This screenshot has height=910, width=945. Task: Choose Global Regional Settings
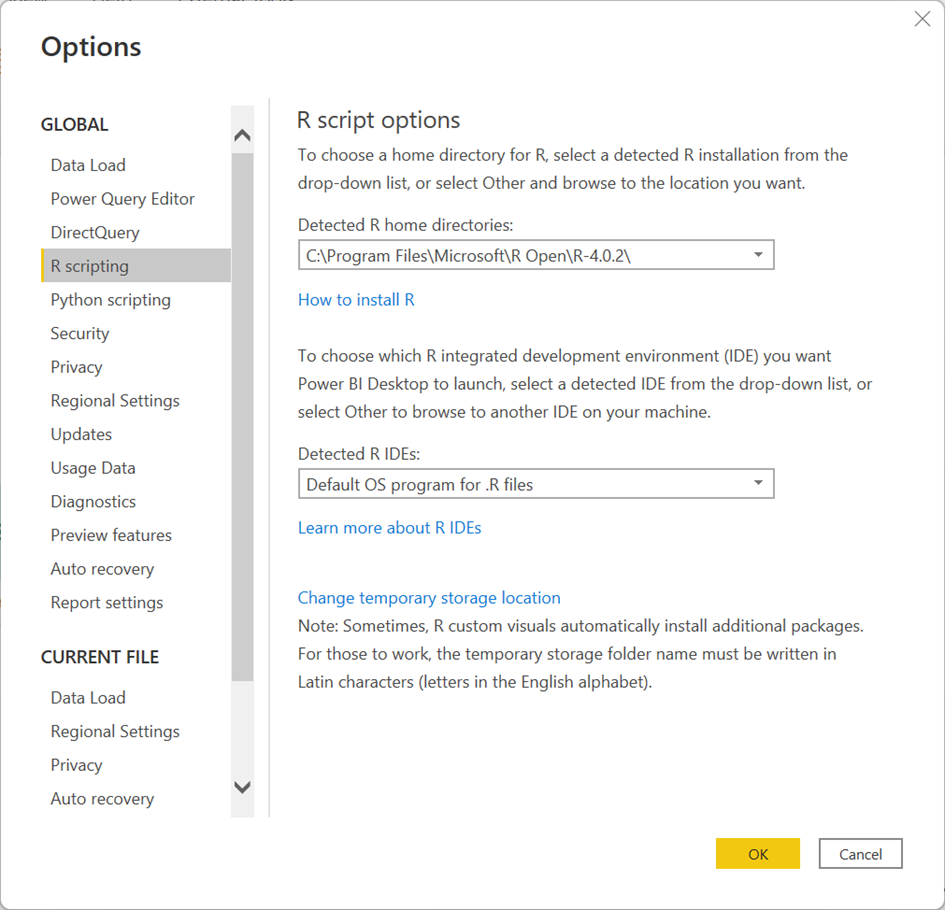[115, 401]
